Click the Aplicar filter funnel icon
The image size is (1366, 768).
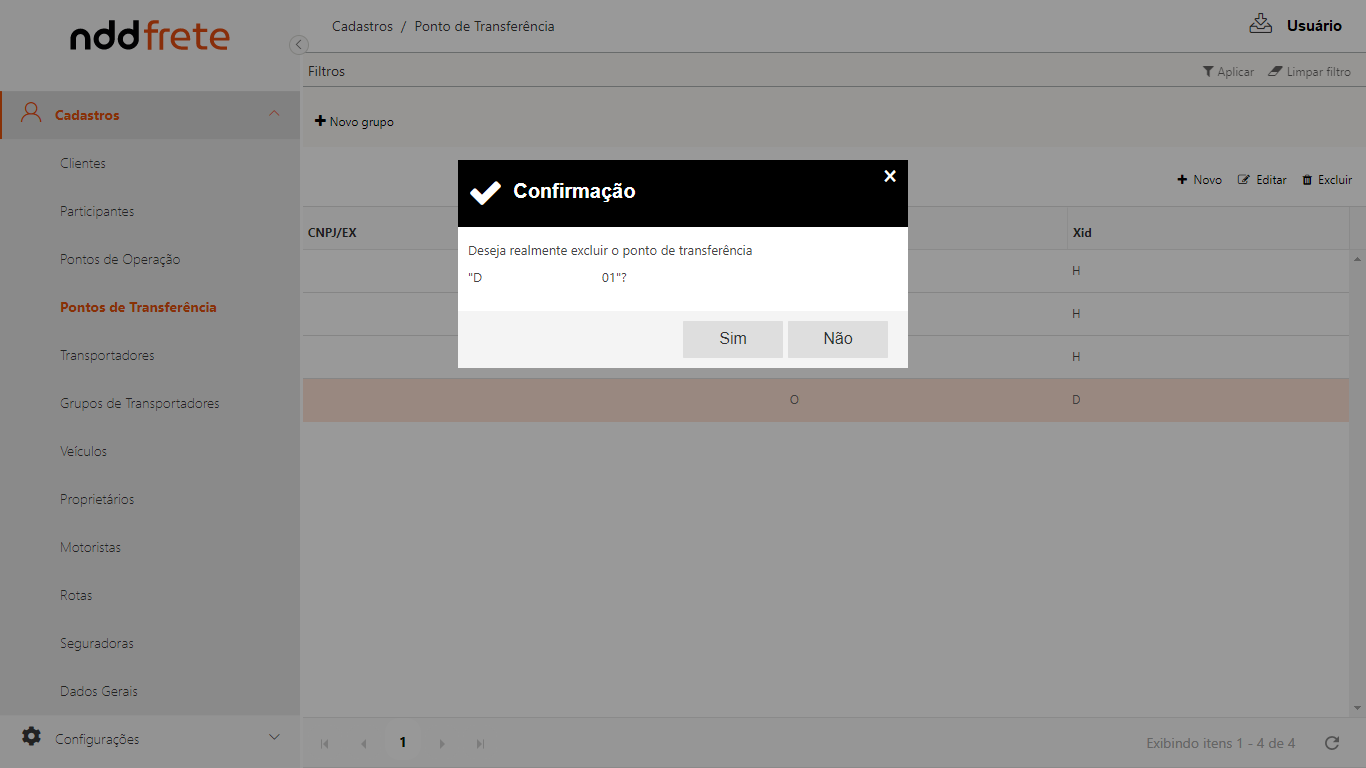point(1208,72)
